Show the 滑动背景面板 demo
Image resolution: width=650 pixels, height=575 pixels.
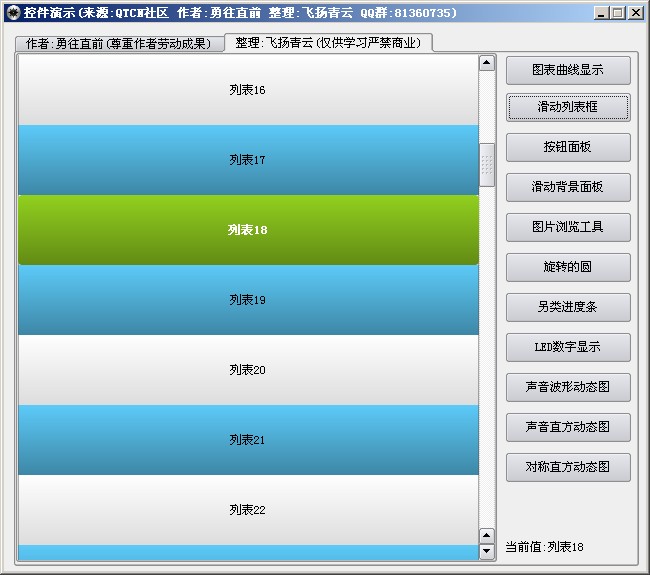pyautogui.click(x=568, y=187)
